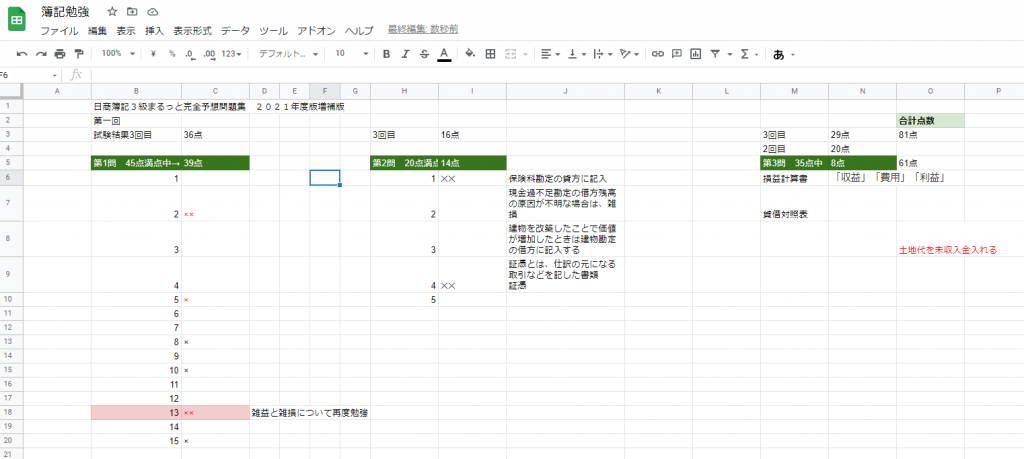Open the 挿入 menu
This screenshot has width=1024, height=459.
click(x=155, y=30)
